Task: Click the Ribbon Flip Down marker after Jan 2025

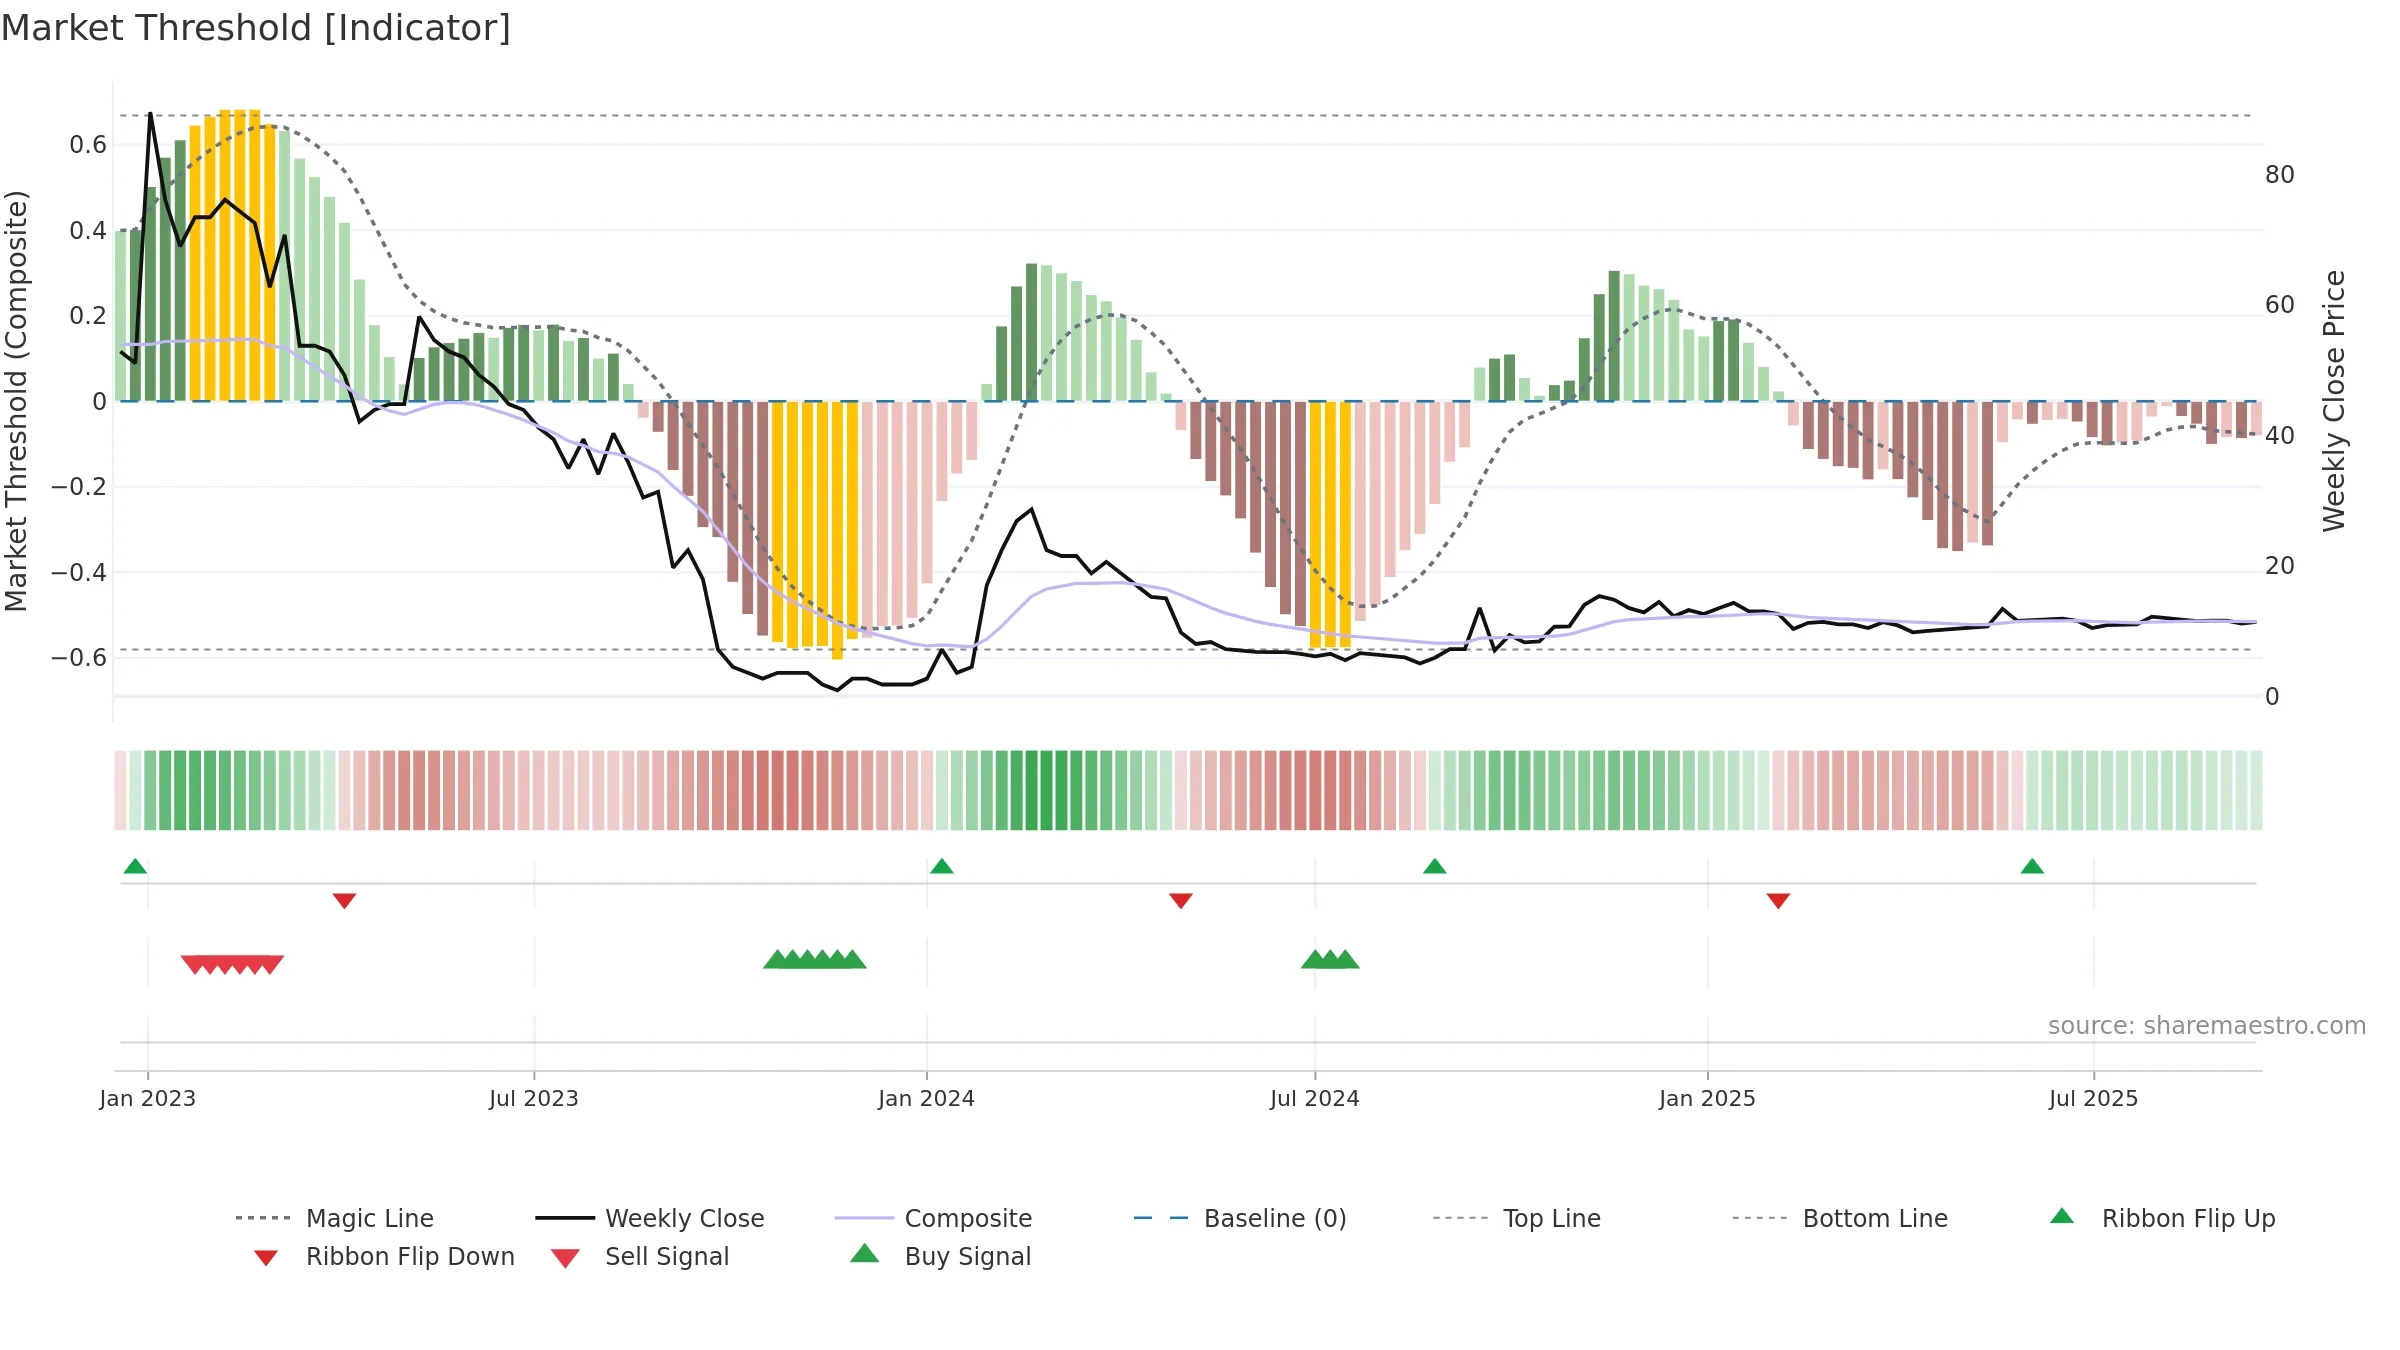Action: (1778, 901)
